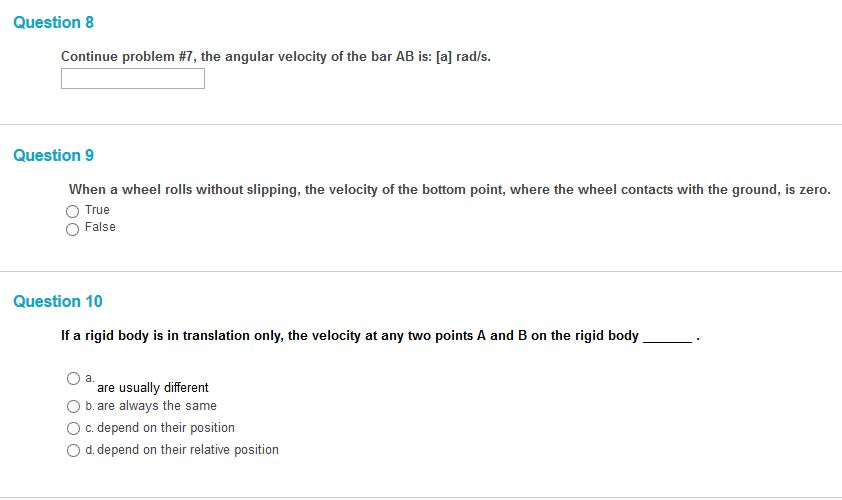Click the wheel rolls without slipping statement

coord(449,189)
